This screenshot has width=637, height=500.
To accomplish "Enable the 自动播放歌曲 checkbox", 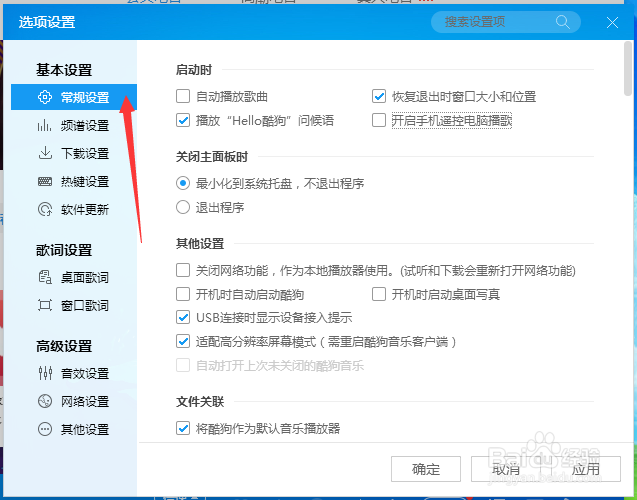I will (183, 96).
